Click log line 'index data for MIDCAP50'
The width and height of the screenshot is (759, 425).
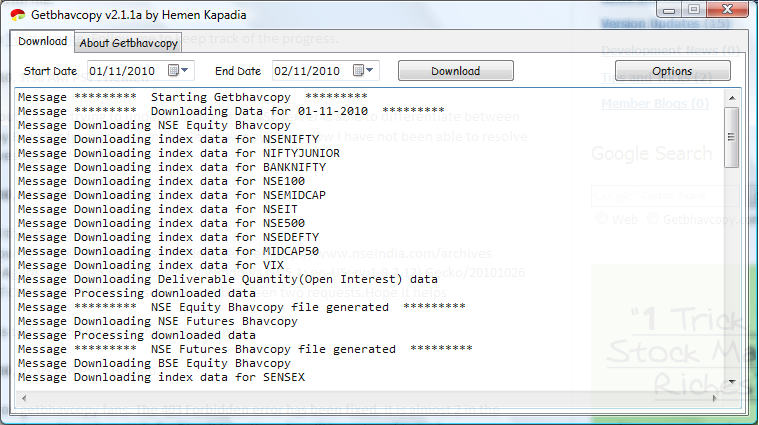pos(168,252)
